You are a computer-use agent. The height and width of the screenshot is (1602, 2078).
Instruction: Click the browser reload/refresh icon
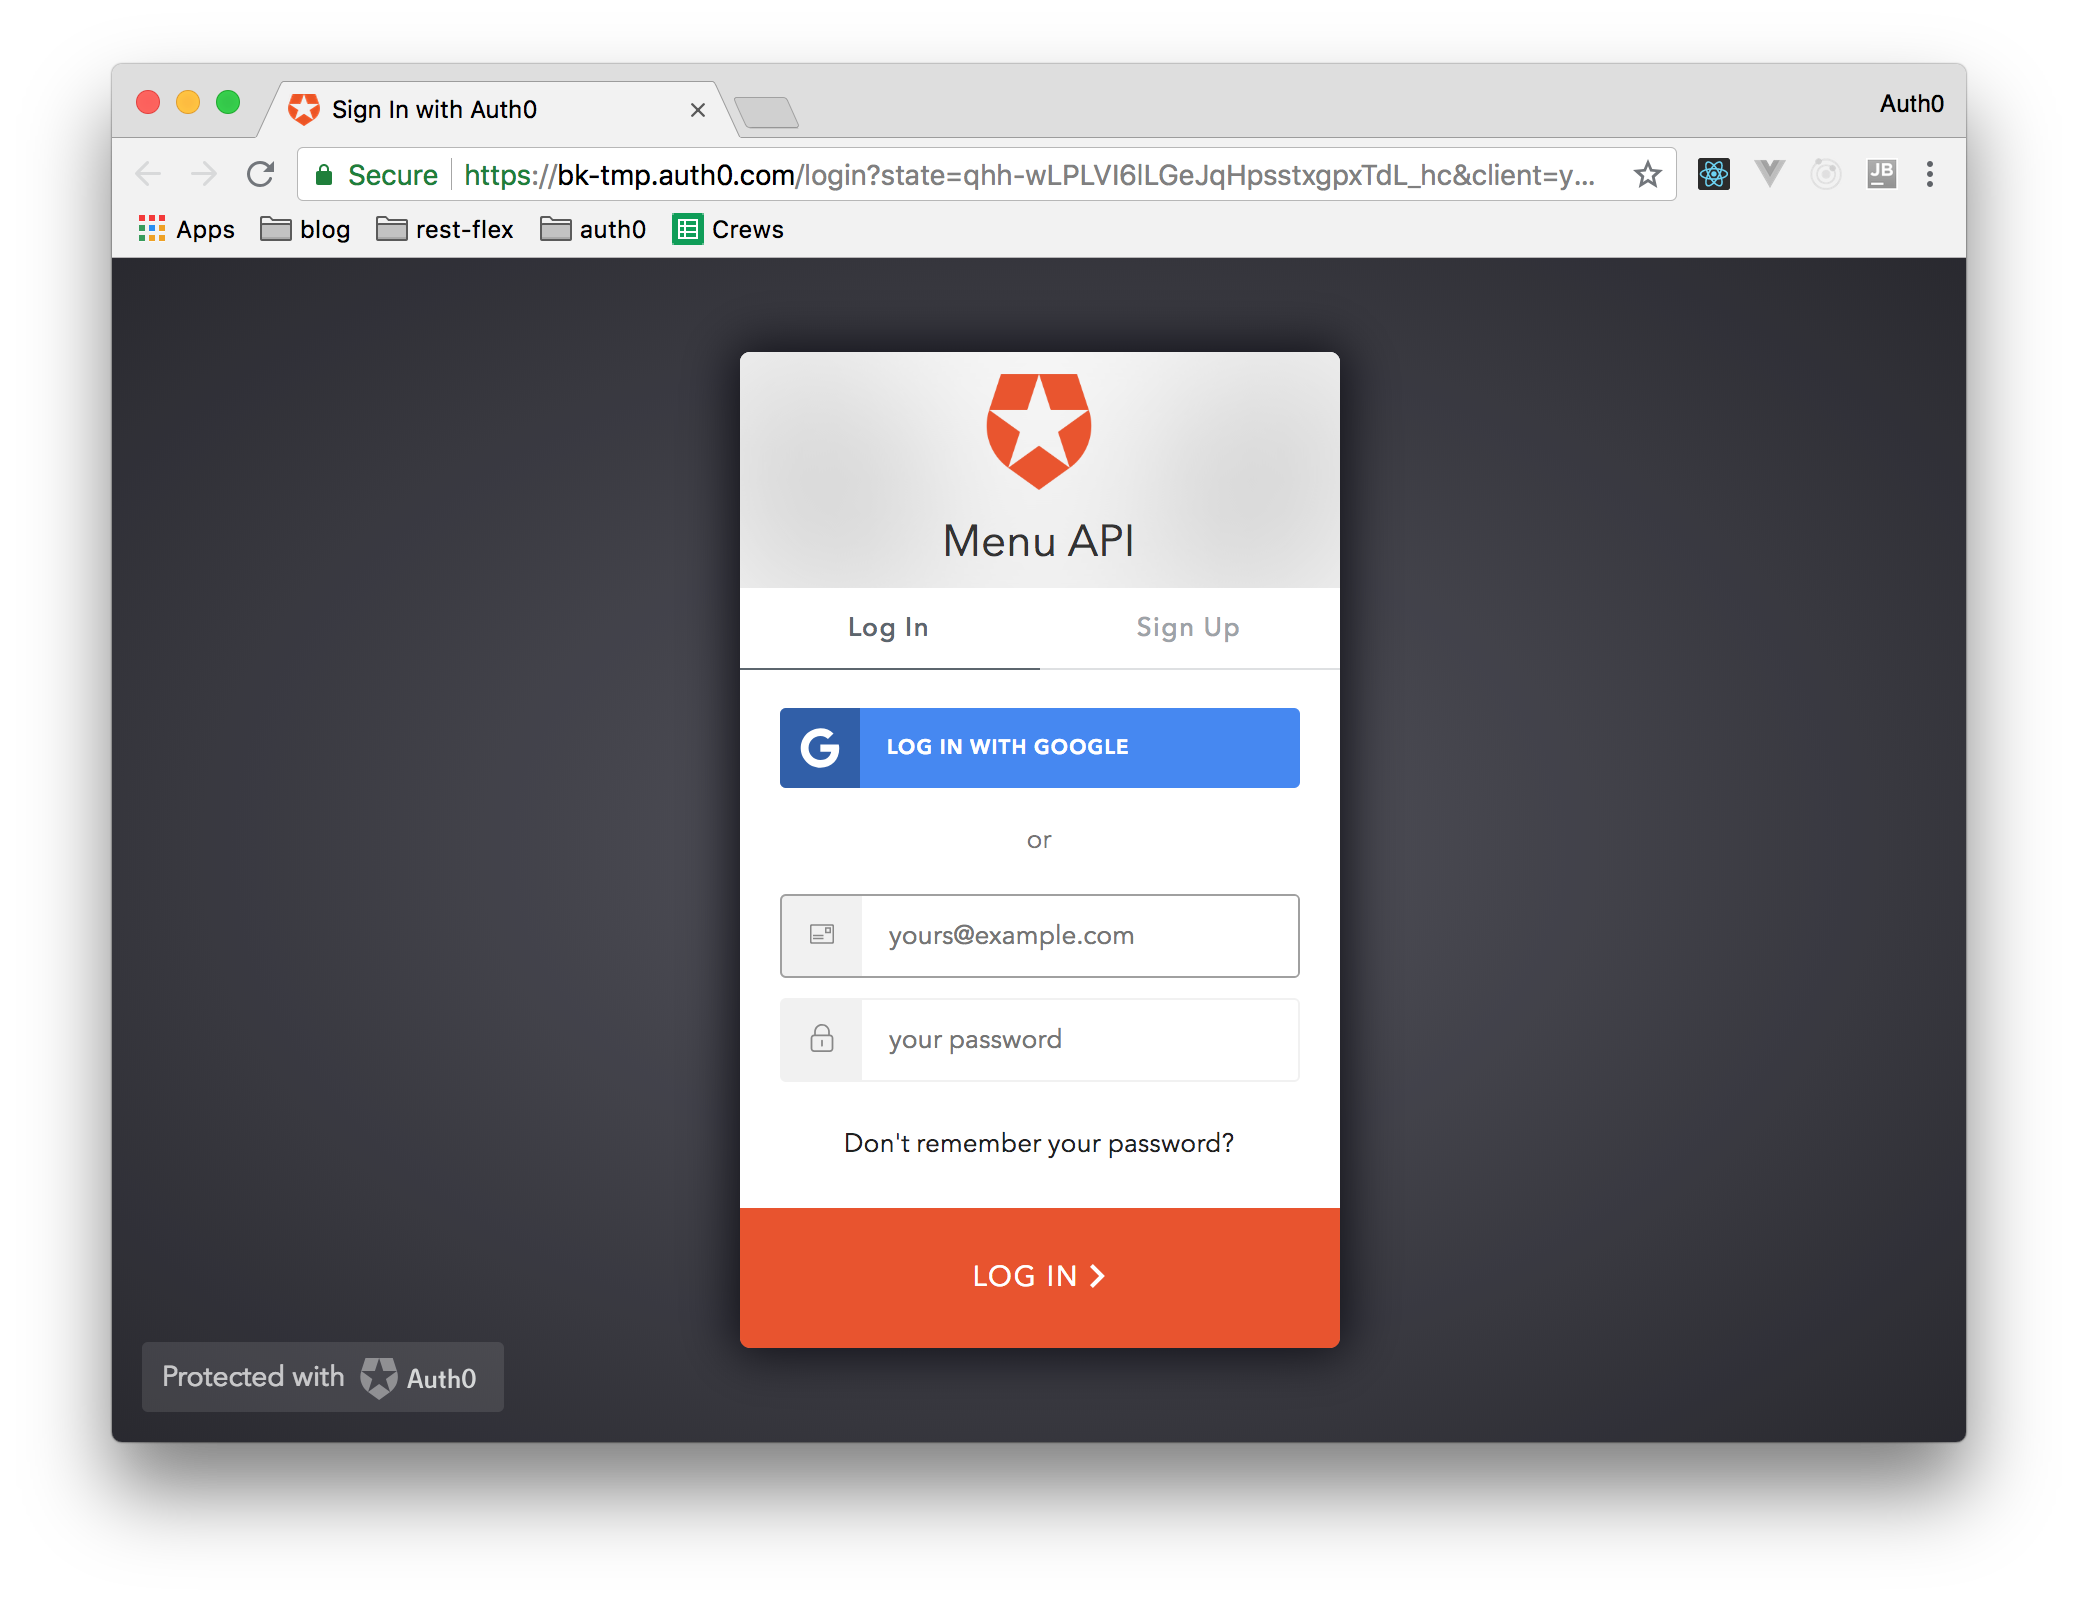261,173
